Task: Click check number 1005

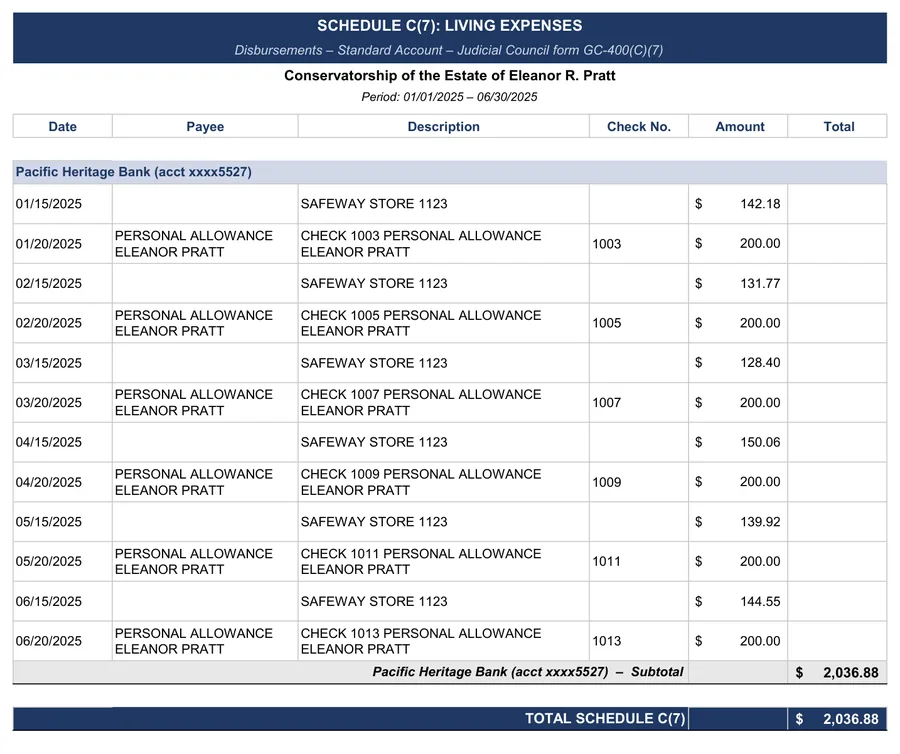Action: tap(607, 323)
